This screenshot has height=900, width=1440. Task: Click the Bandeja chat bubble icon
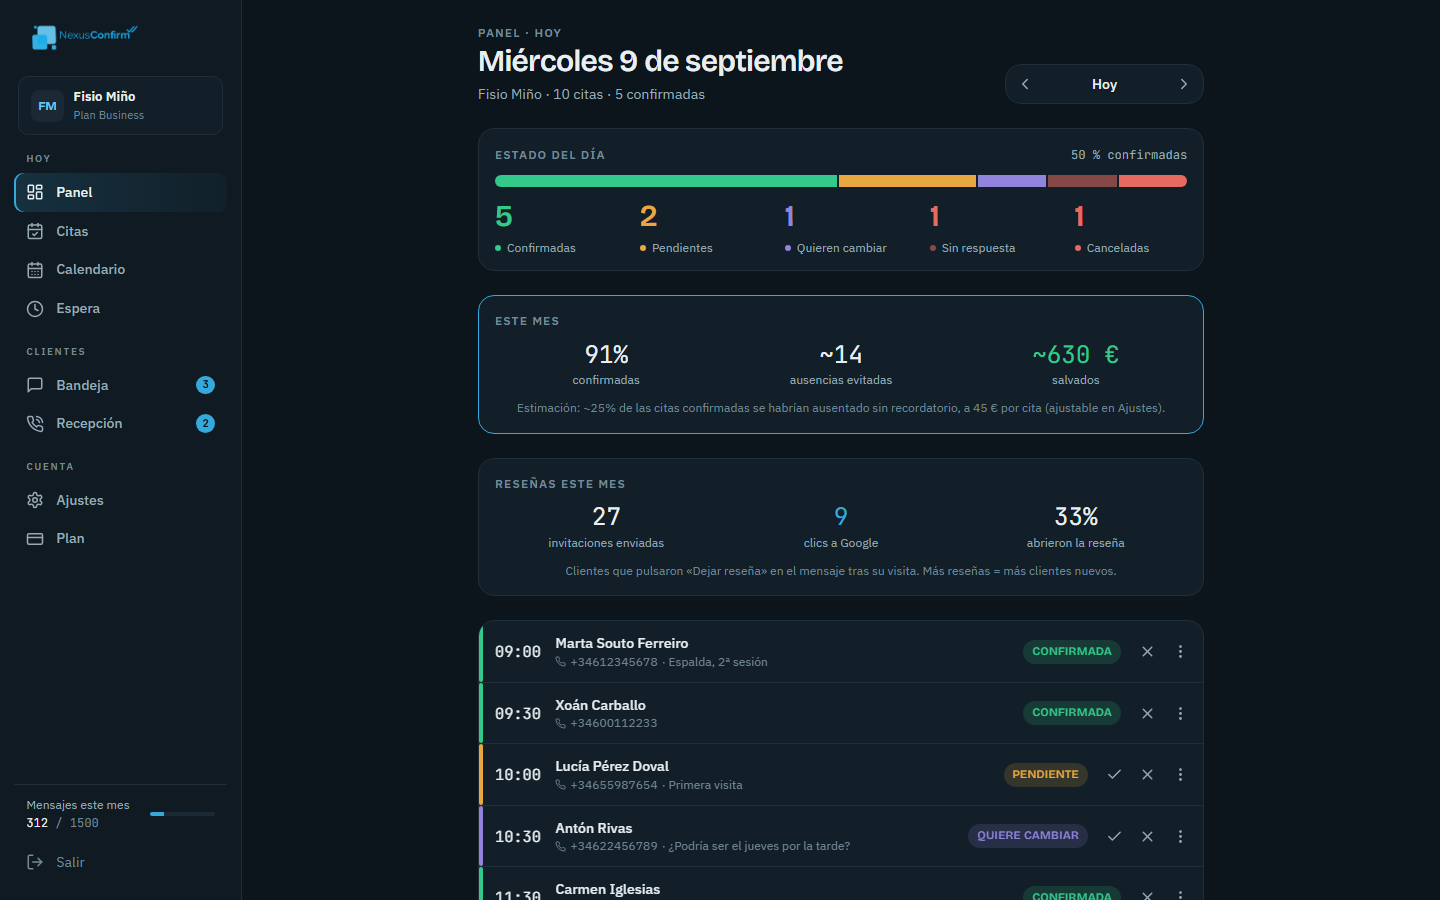click(x=35, y=385)
